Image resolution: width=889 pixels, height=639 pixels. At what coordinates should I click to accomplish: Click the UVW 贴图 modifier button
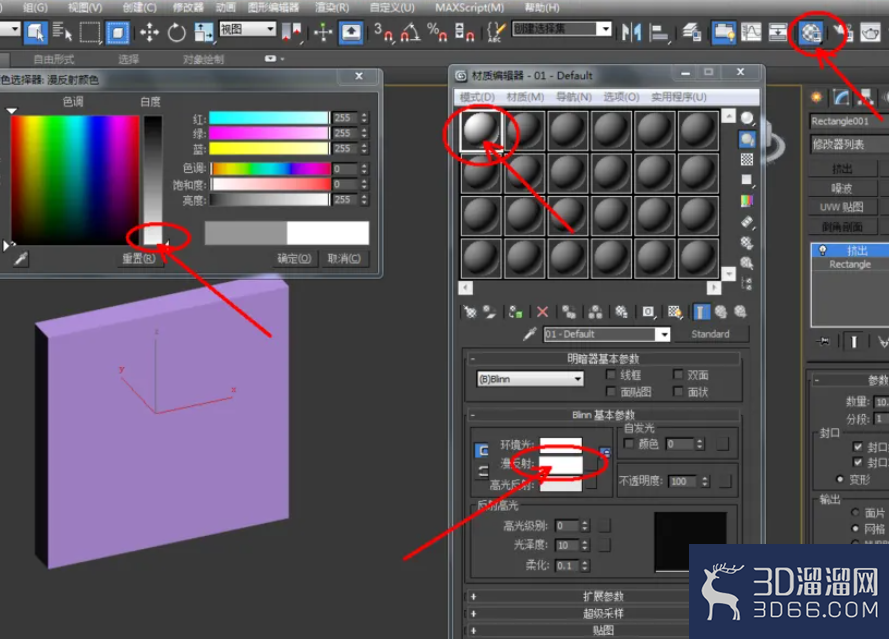842,207
